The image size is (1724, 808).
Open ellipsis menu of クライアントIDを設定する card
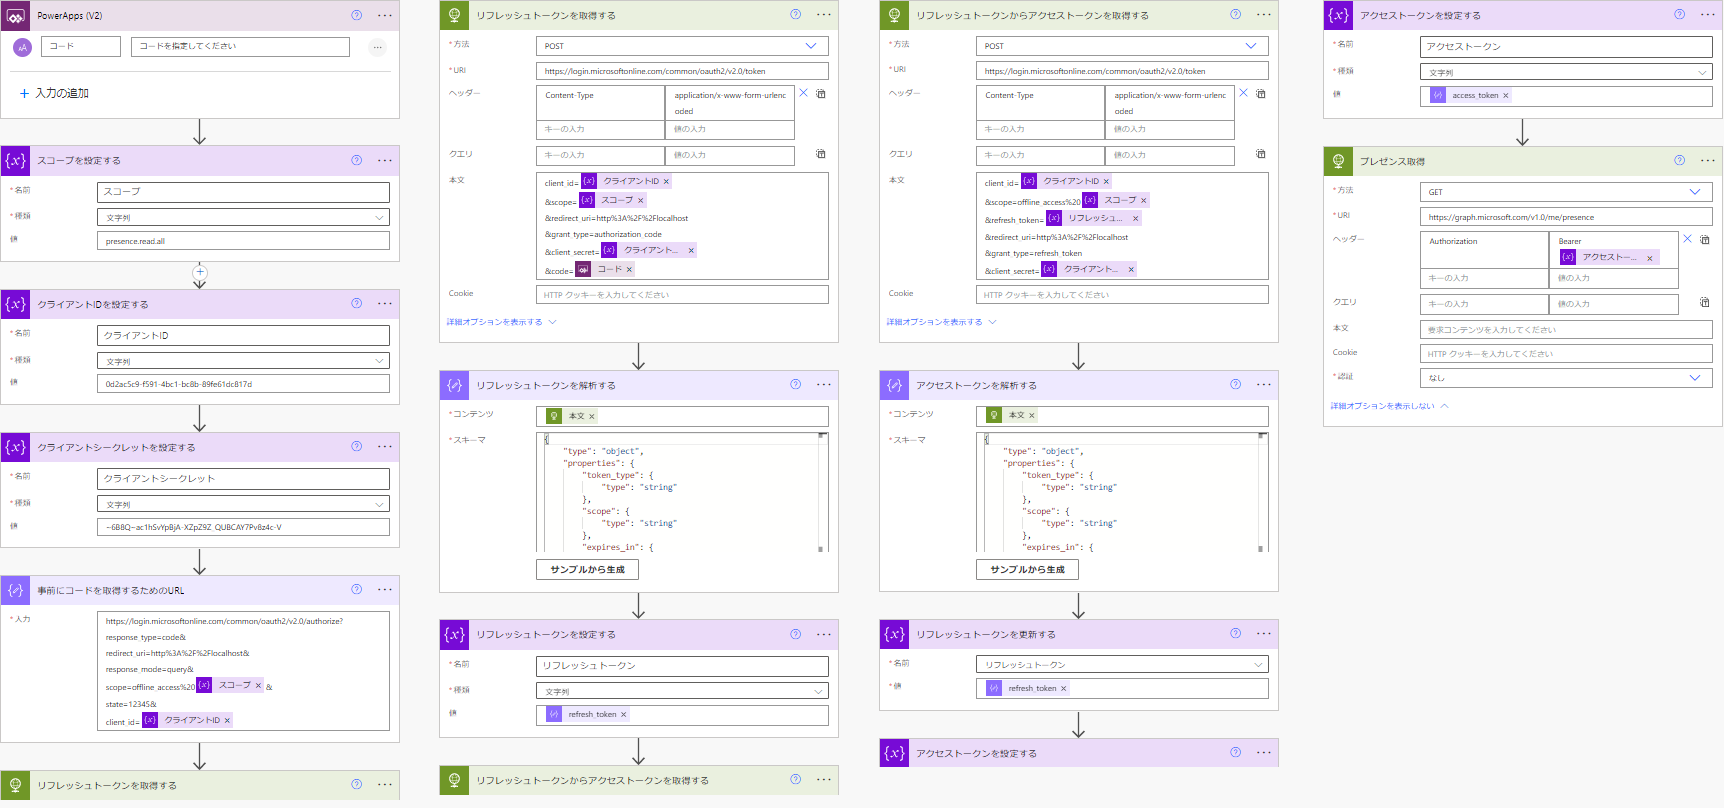(385, 303)
